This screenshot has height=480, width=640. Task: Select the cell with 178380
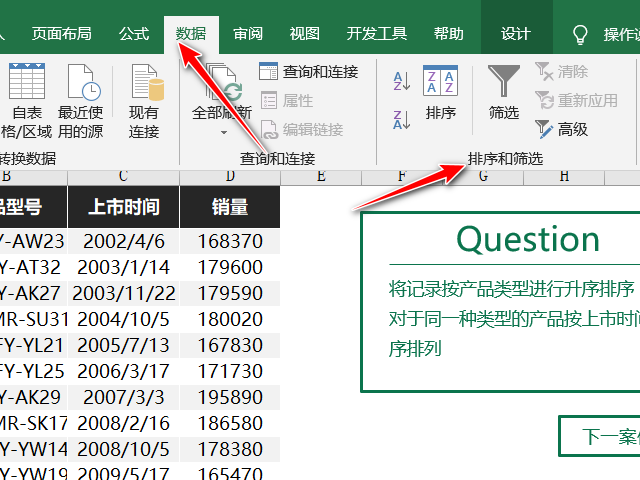click(x=230, y=449)
